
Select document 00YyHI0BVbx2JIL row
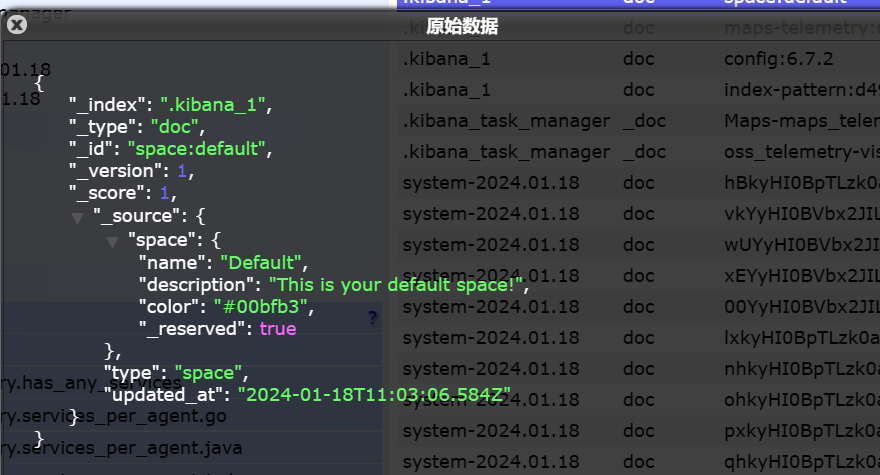pyautogui.click(x=639, y=307)
